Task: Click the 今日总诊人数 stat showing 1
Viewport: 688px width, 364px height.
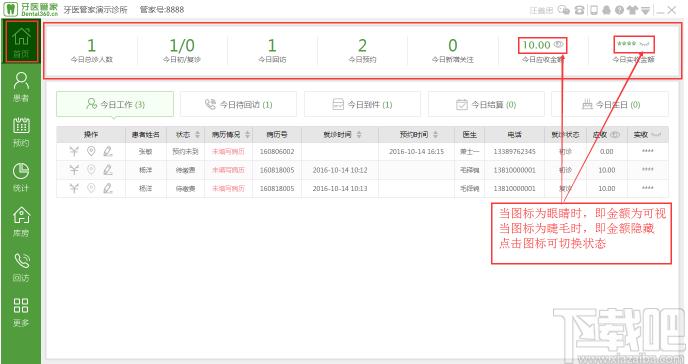Action: 92,51
